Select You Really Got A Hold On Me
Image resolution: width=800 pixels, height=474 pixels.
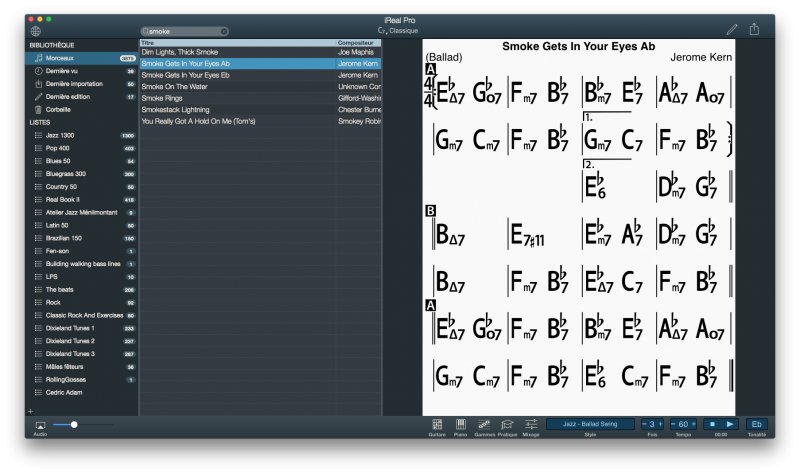(261, 121)
